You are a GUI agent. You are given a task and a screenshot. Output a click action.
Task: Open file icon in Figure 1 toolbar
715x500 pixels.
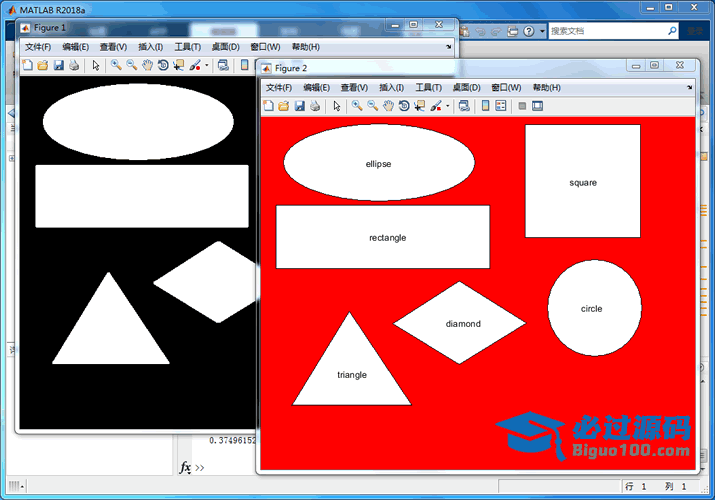[43, 65]
